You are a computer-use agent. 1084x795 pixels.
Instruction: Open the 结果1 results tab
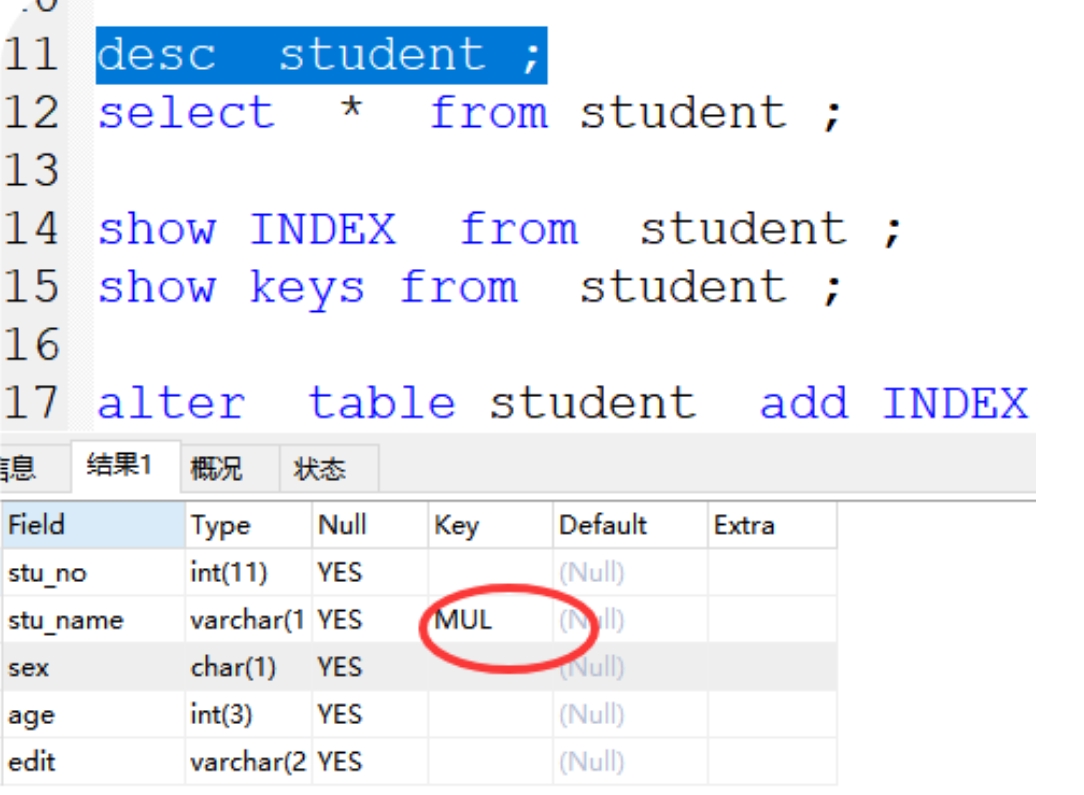click(125, 467)
